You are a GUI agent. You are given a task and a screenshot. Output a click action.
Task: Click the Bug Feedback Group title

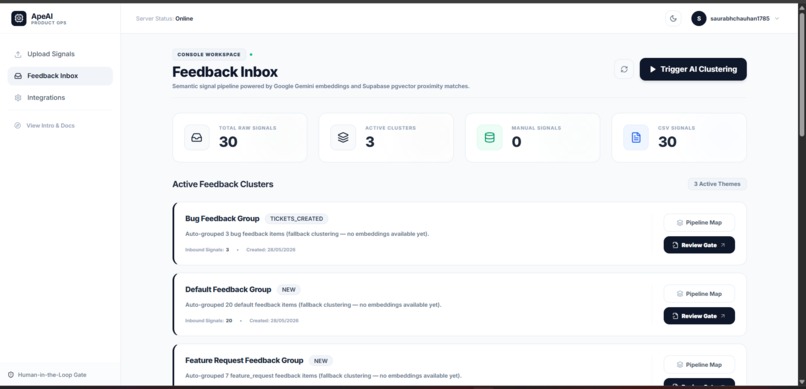[x=222, y=219]
